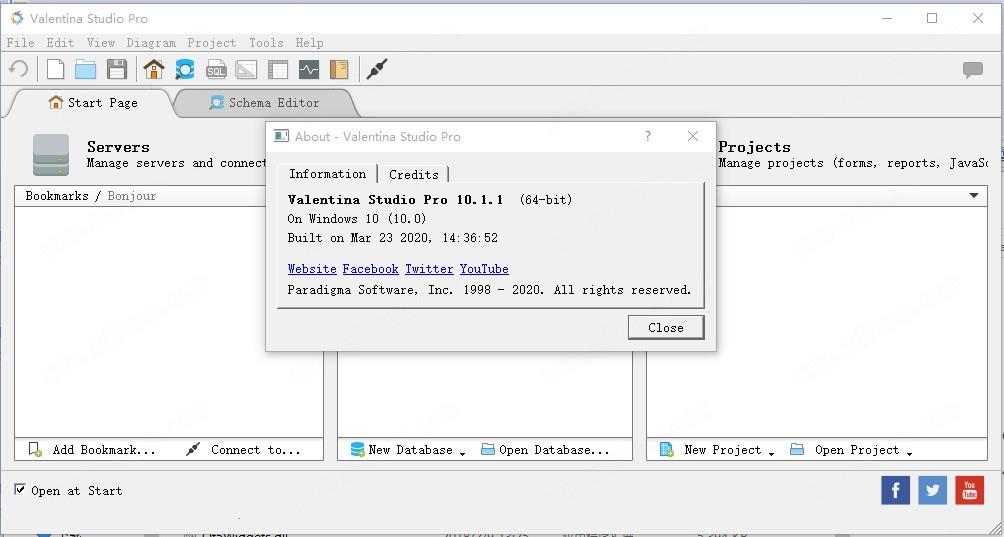Open the feedback speech bubble icon

[973, 69]
